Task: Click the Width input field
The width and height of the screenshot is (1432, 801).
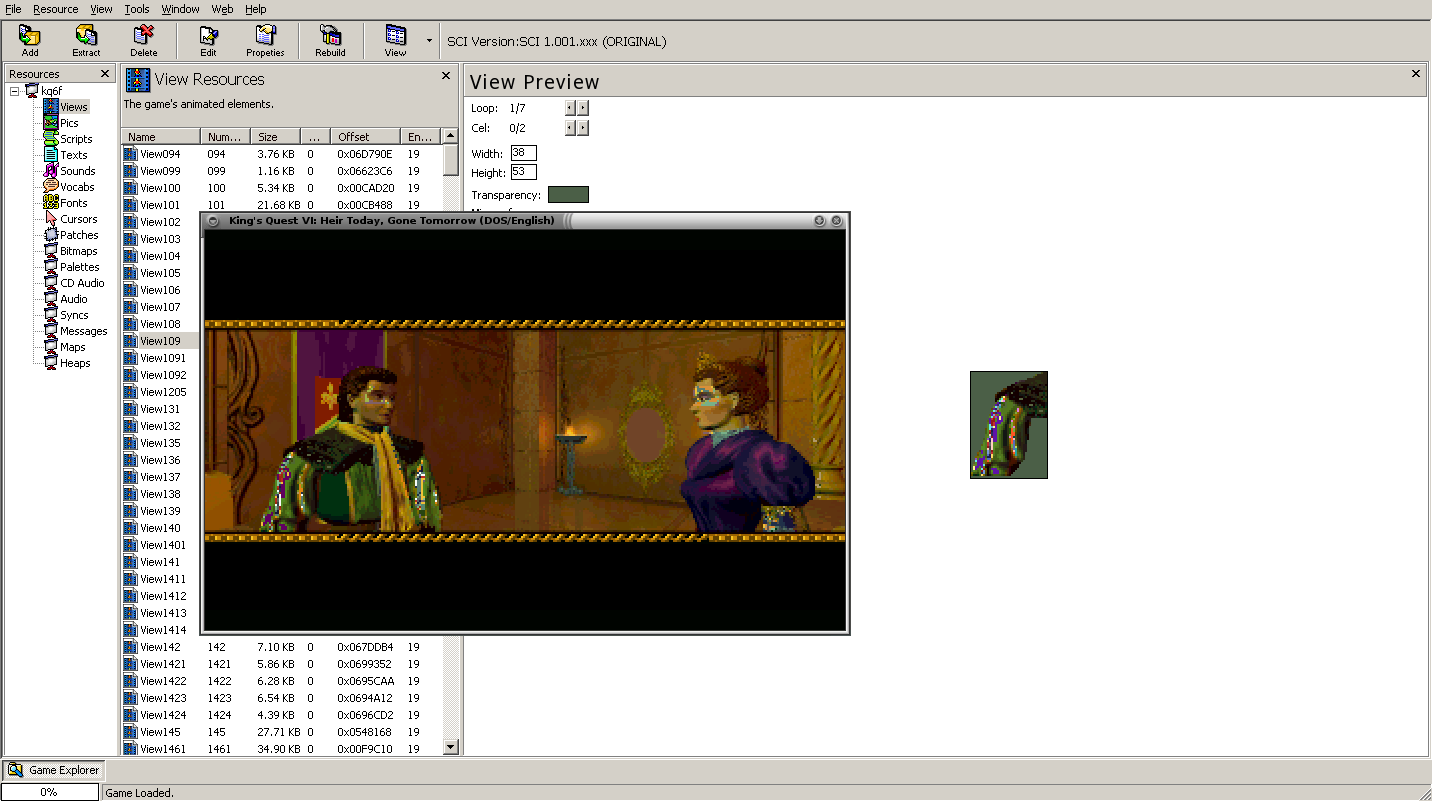Action: point(524,153)
